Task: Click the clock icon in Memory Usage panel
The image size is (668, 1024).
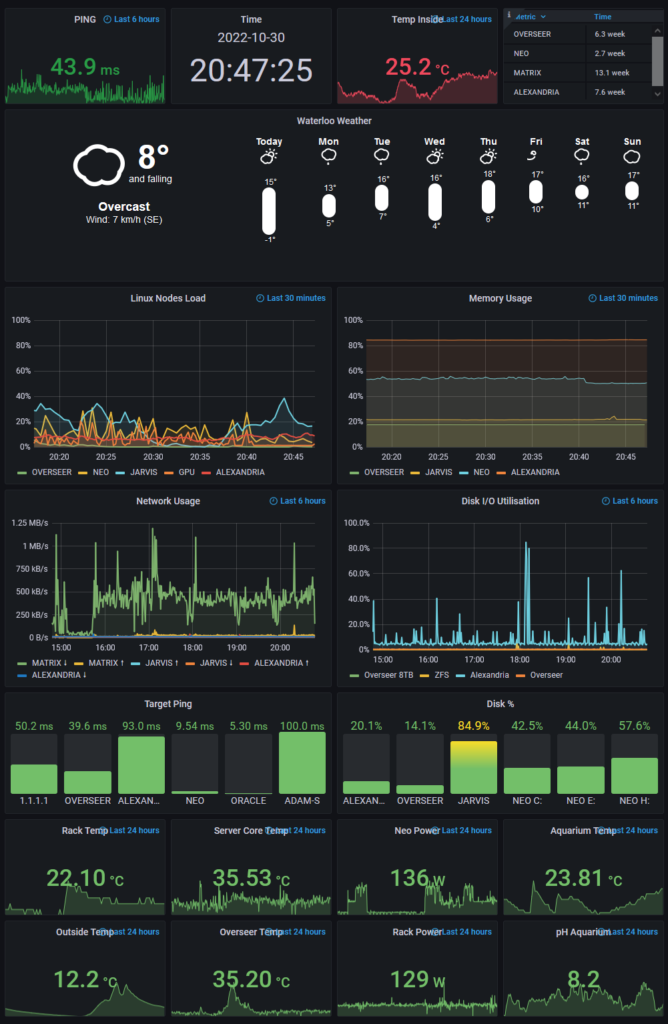Action: (x=593, y=298)
